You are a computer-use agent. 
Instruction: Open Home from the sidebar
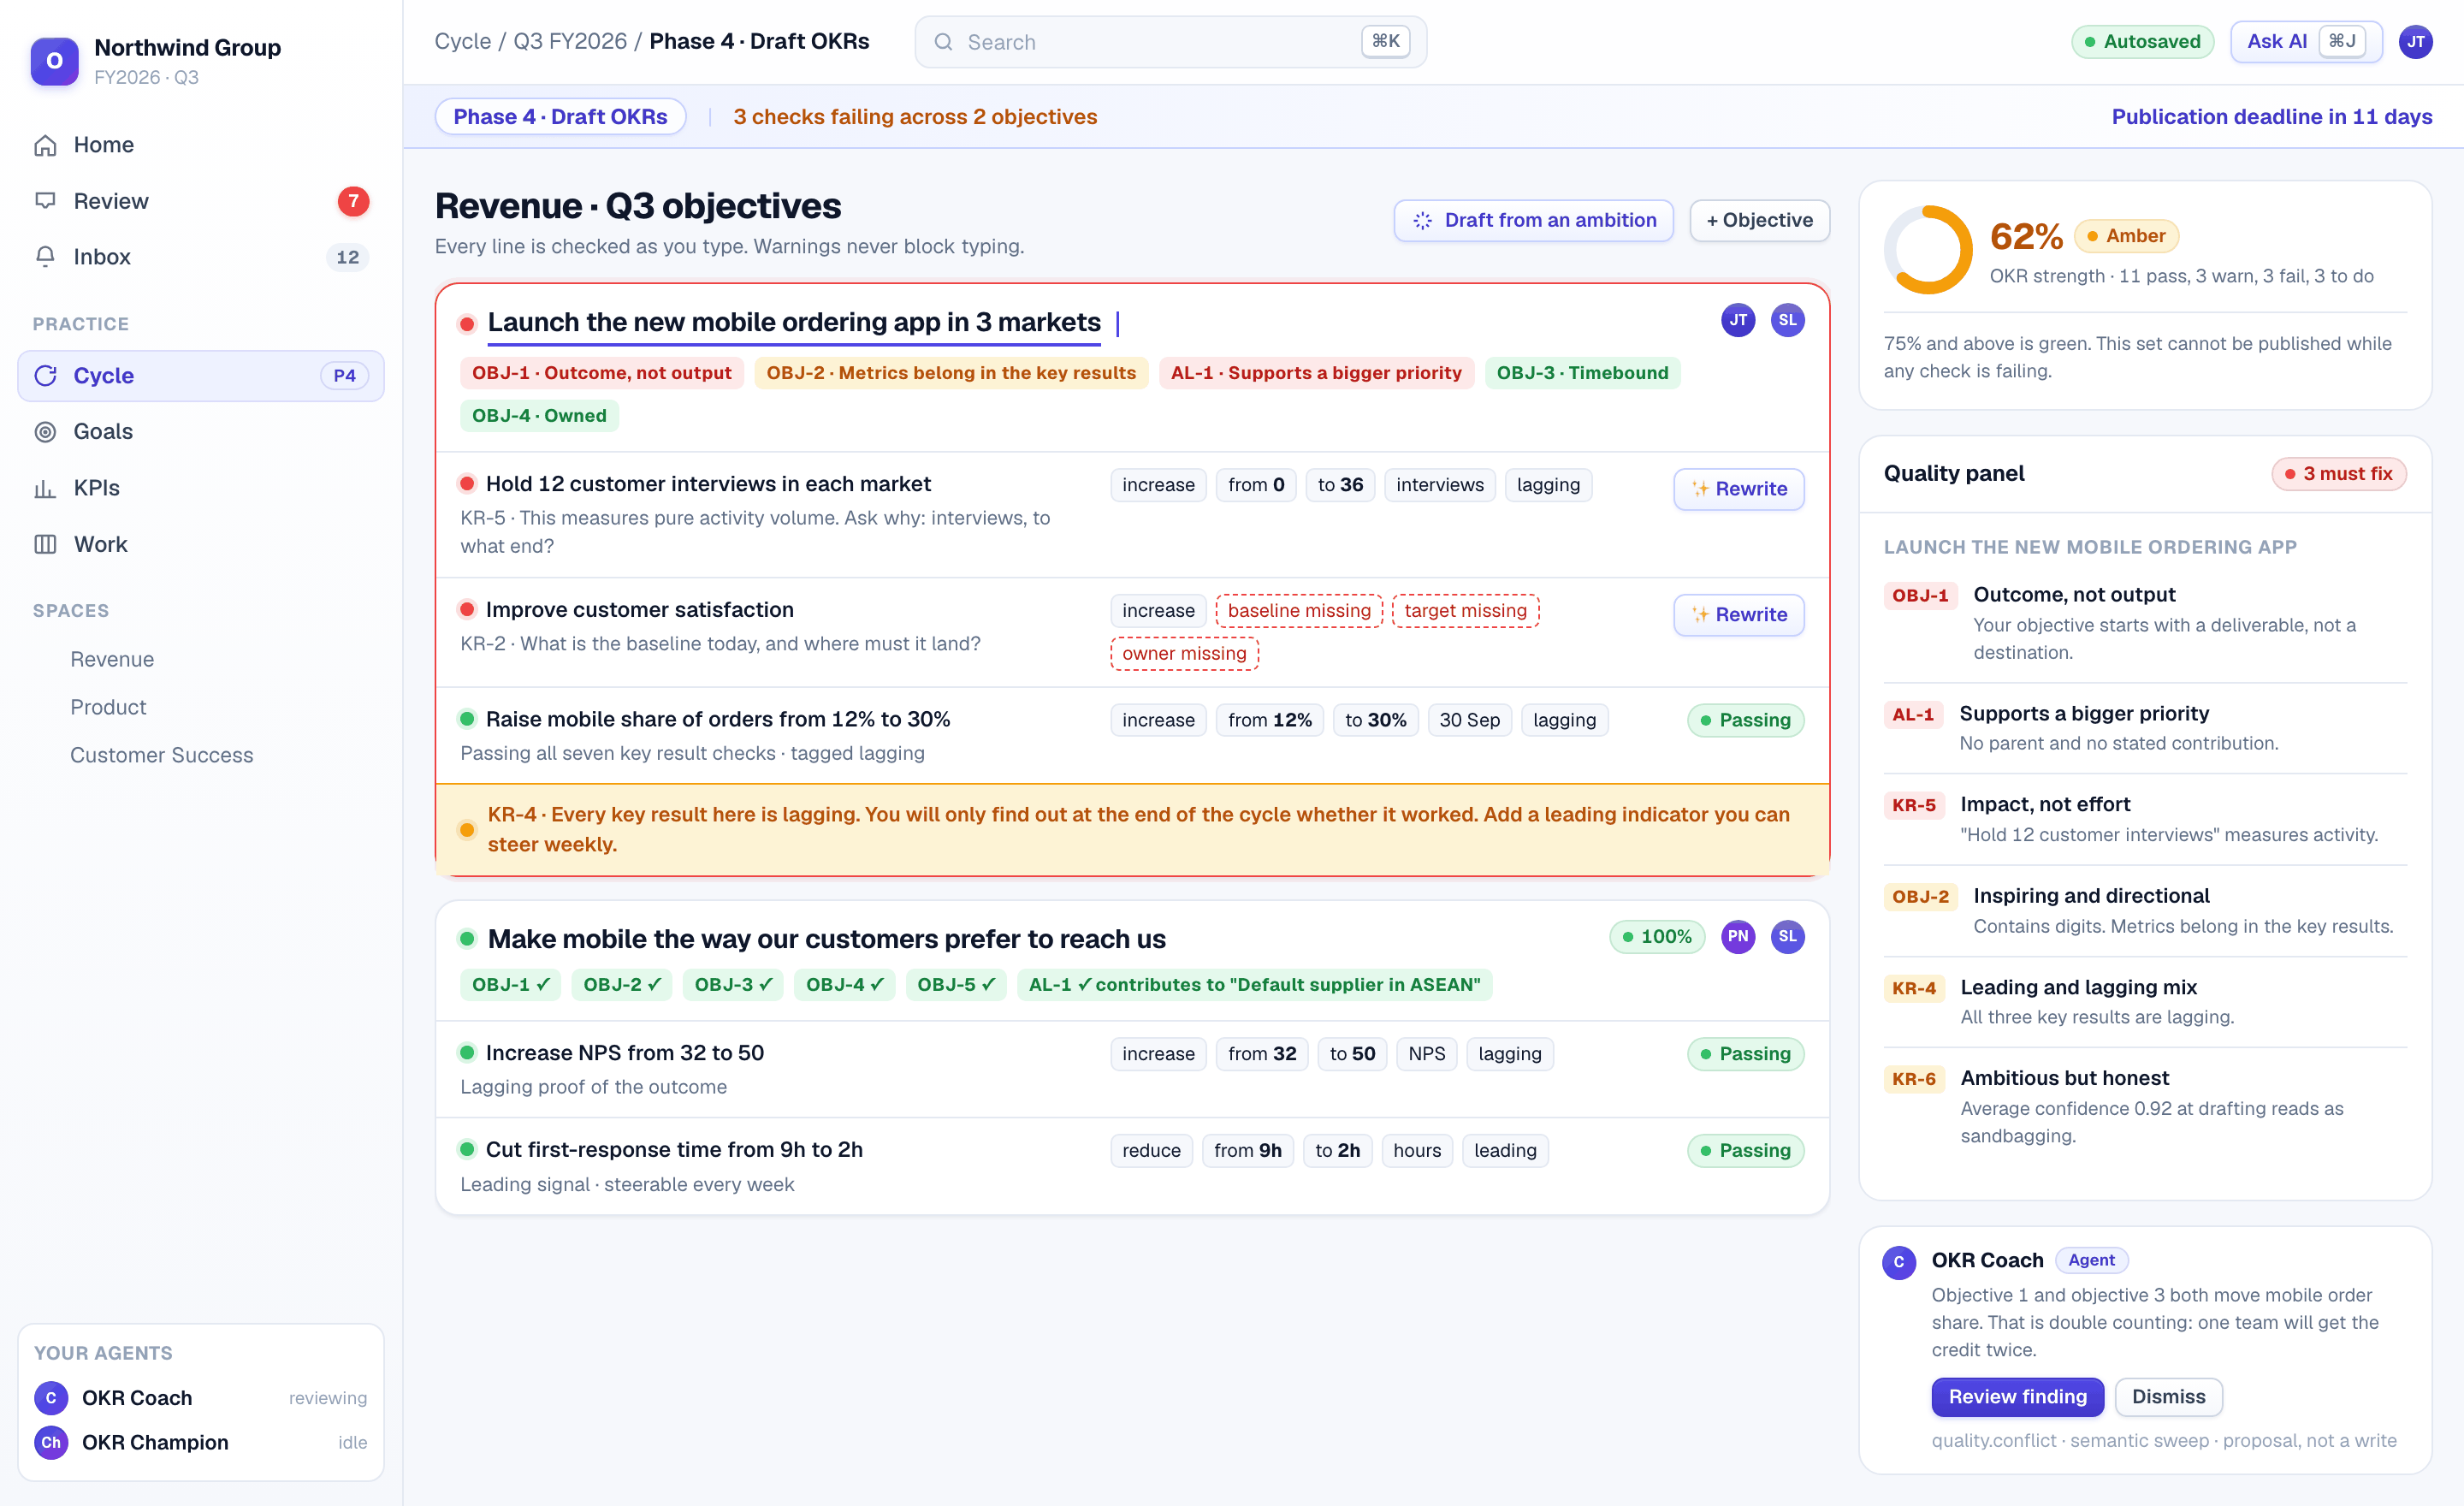pos(200,145)
